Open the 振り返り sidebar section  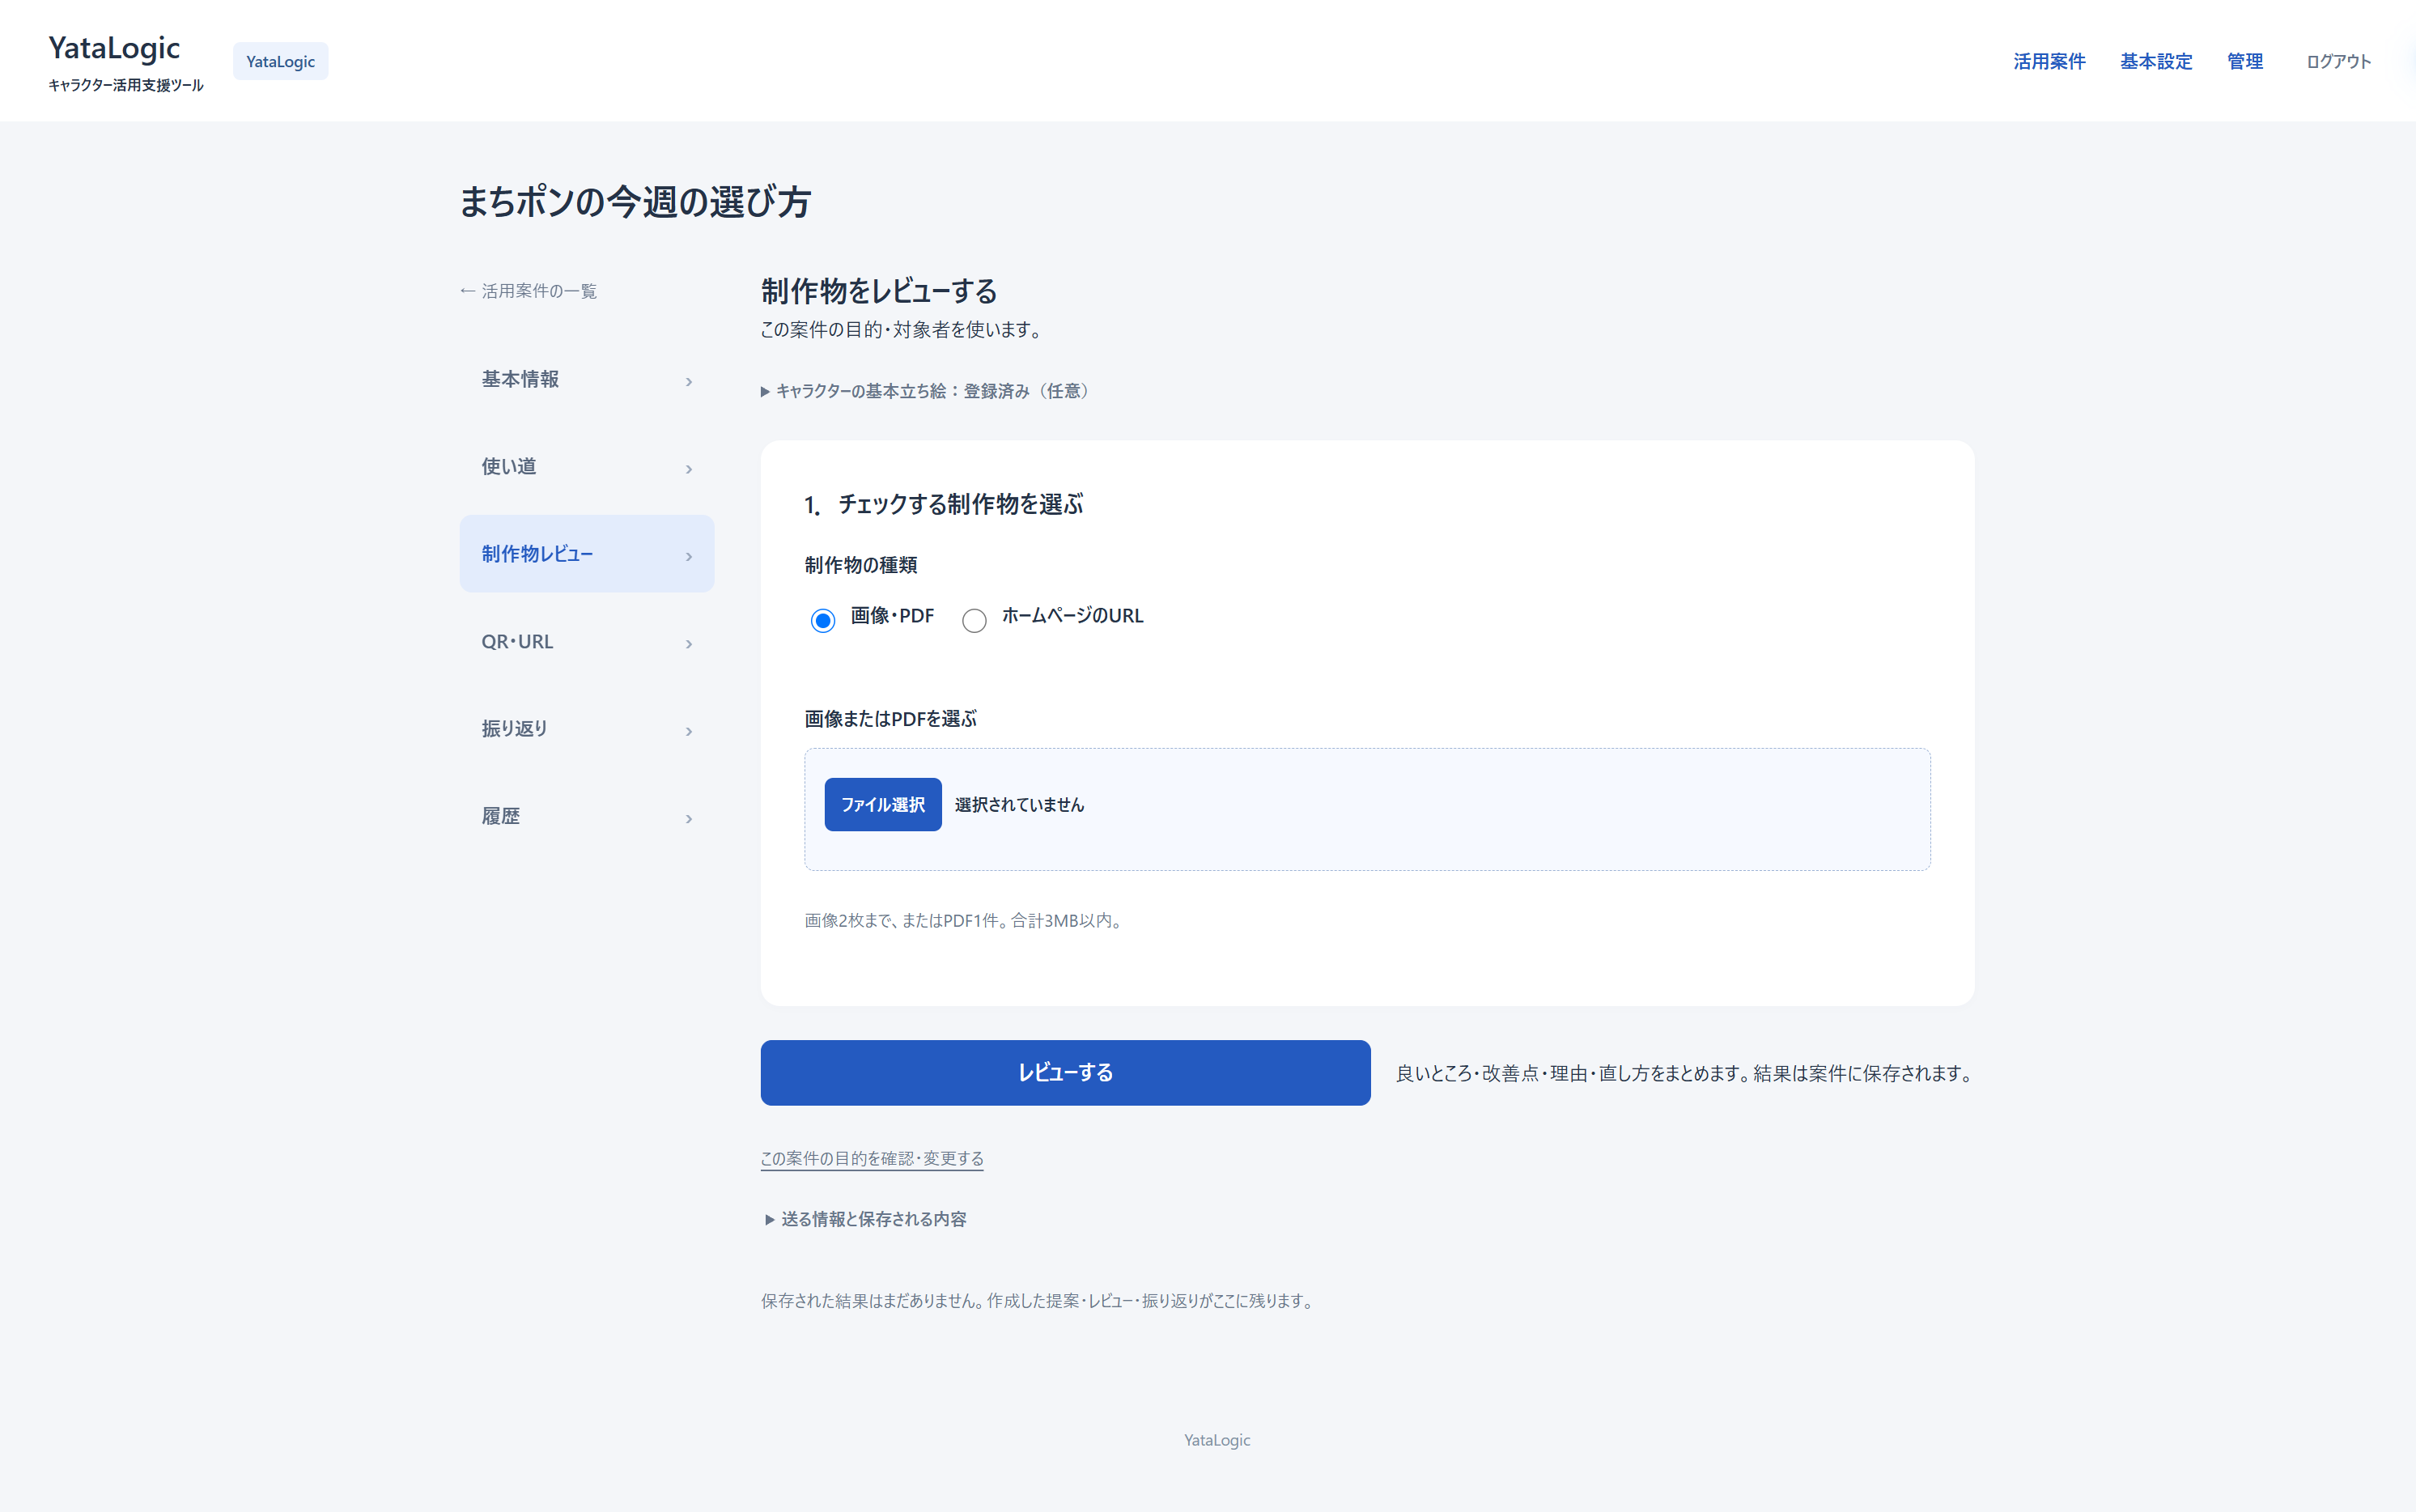pos(587,729)
